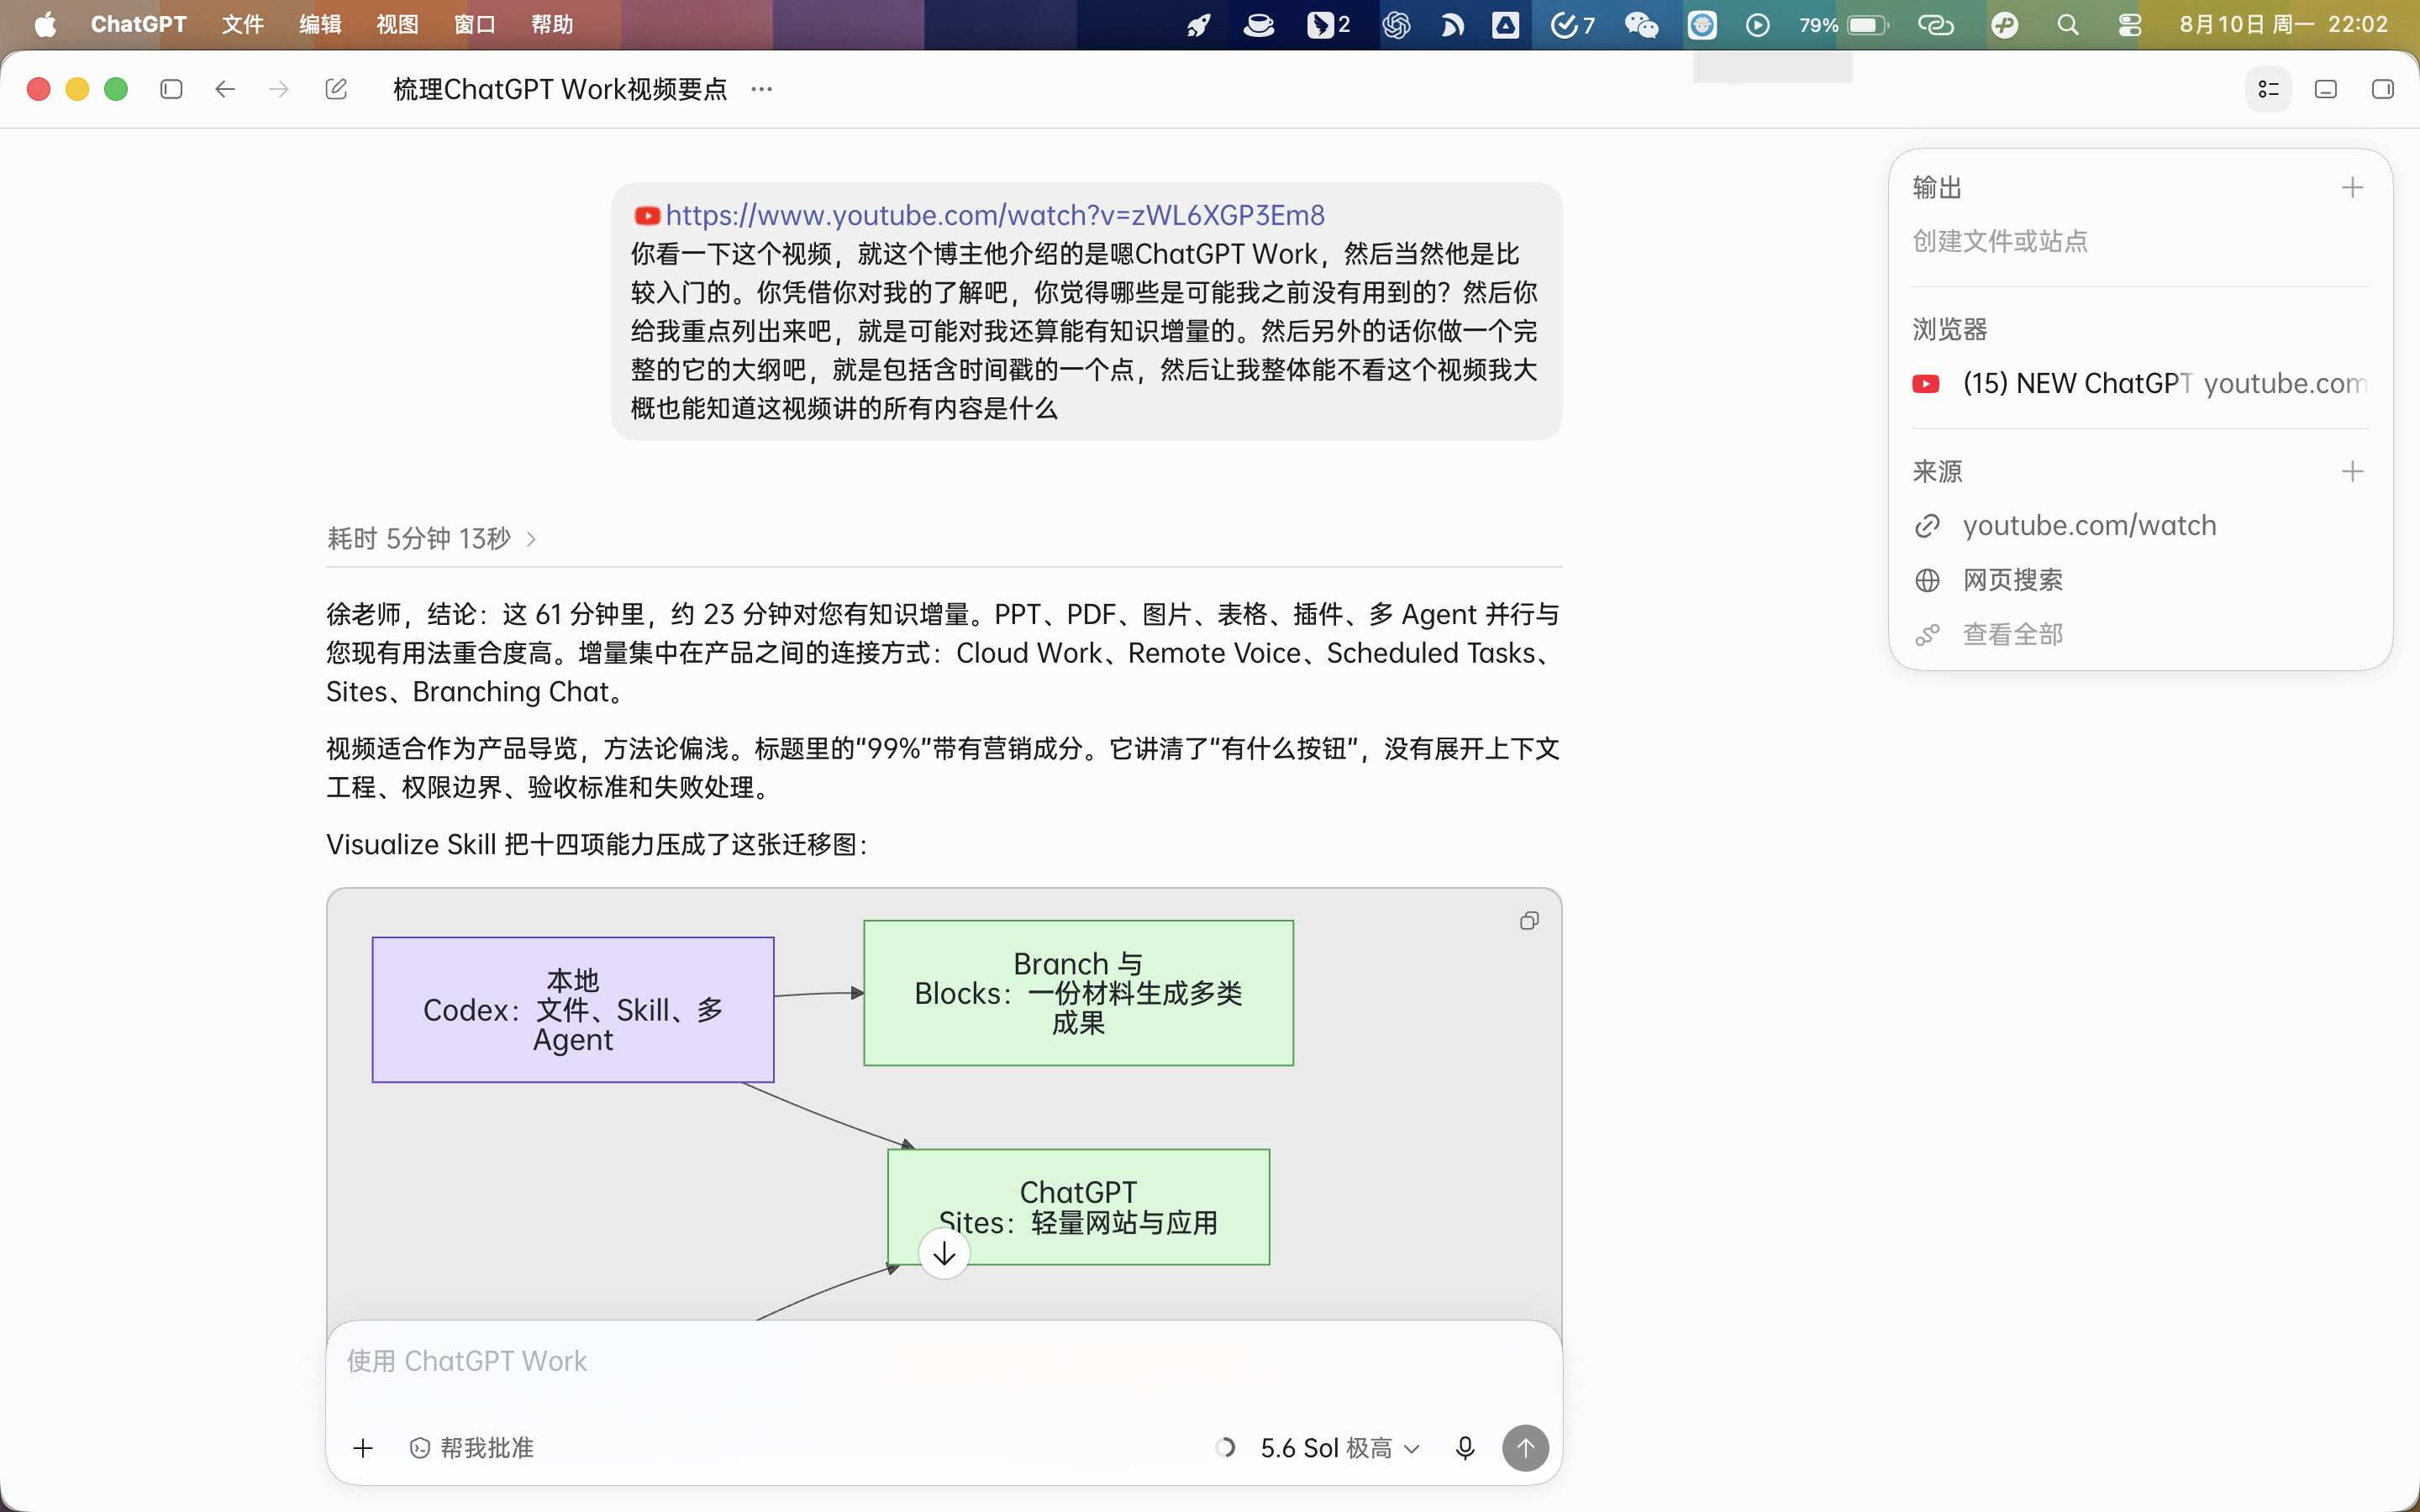Open the ChatGPT app menu
This screenshot has height=1512, width=2420.
138,24
